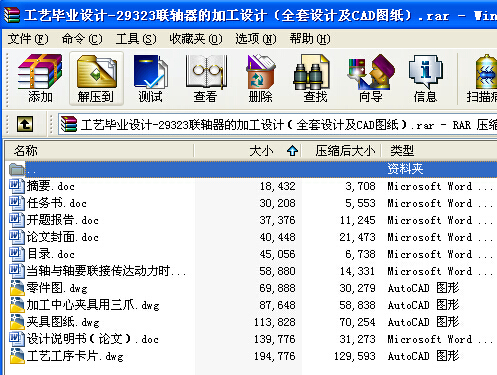The width and height of the screenshot is (497, 375).
Task: Show archive 信息 (Info)
Action: [x=425, y=78]
